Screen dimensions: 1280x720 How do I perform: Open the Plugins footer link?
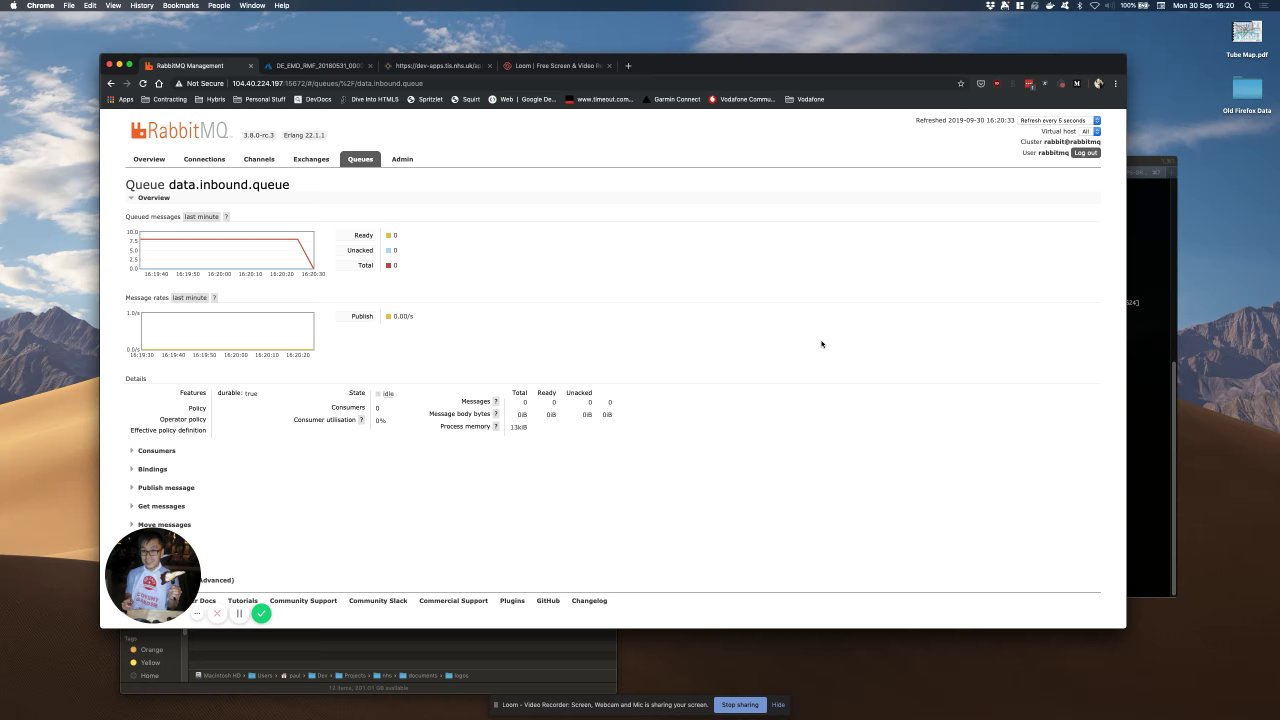pyautogui.click(x=512, y=601)
